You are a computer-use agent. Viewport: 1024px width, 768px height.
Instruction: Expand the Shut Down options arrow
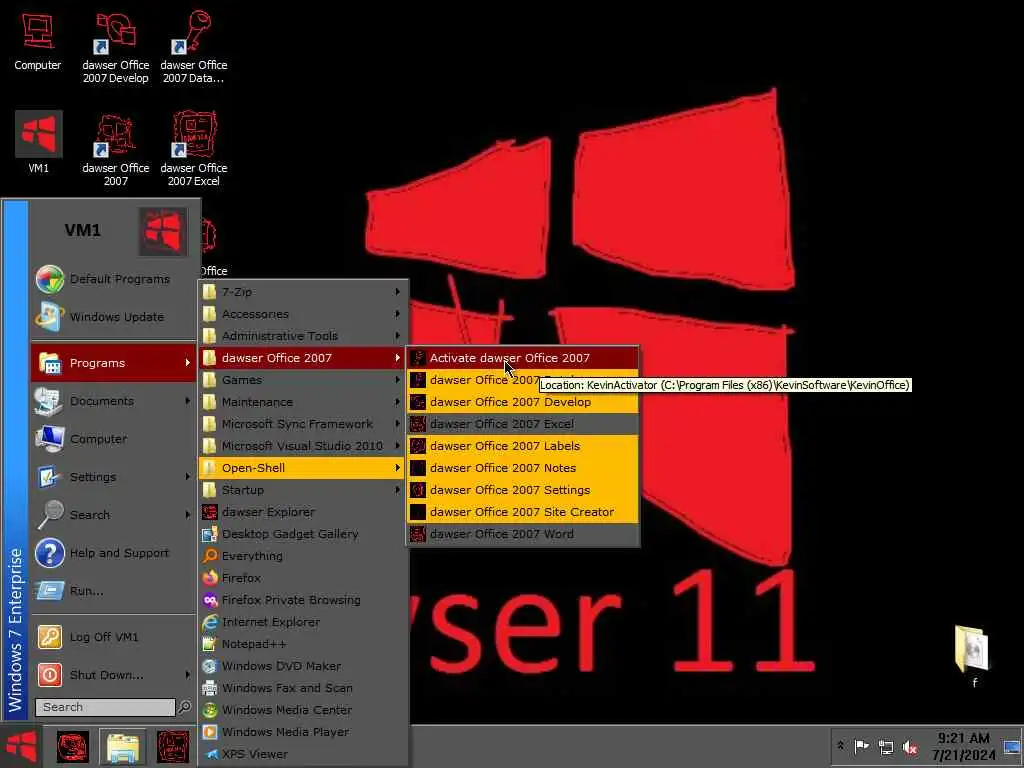click(x=187, y=675)
